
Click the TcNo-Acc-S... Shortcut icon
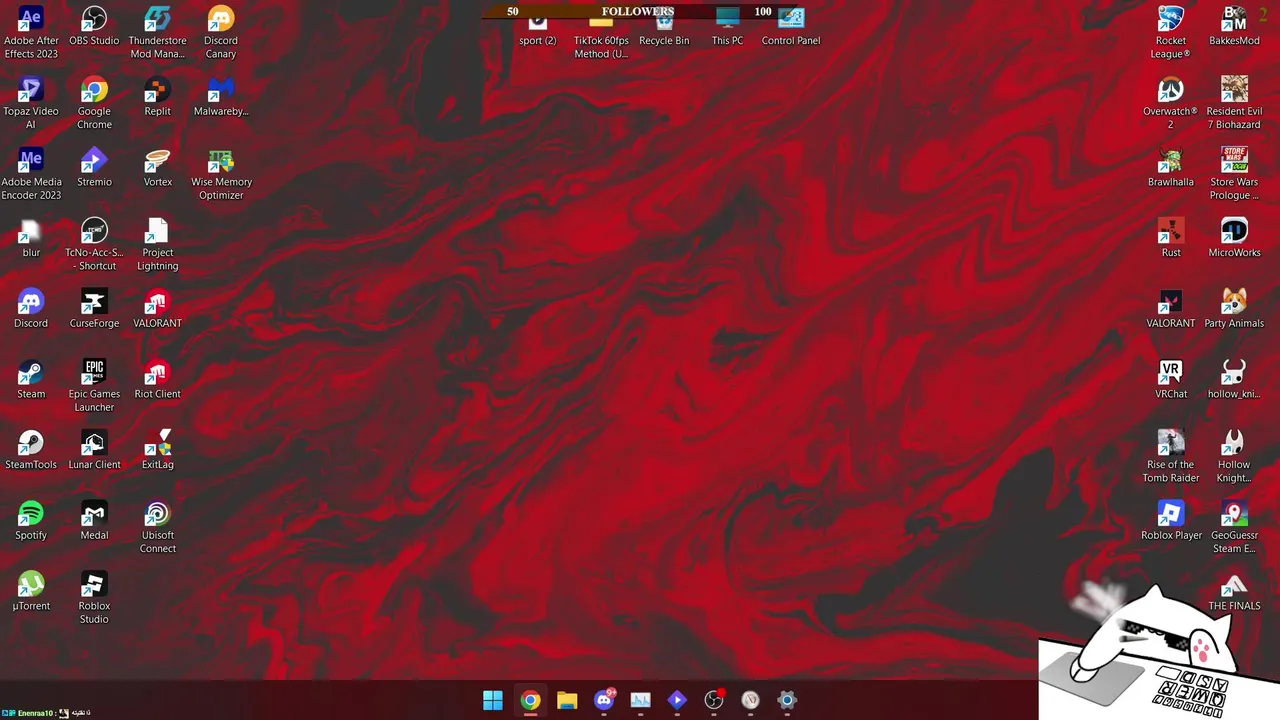[x=94, y=245]
